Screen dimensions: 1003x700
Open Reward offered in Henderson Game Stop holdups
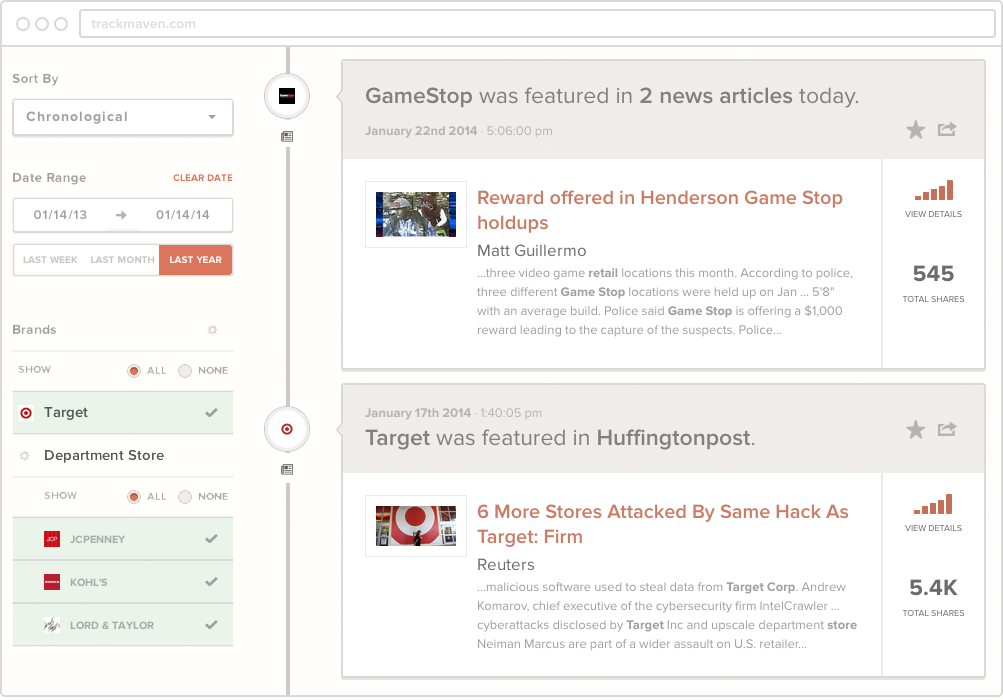tap(659, 210)
